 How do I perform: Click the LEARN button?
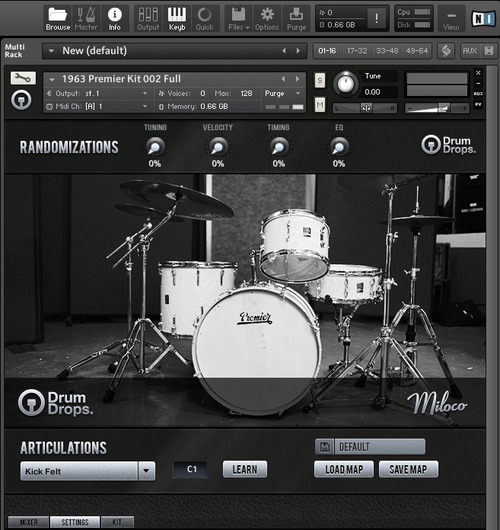click(245, 469)
